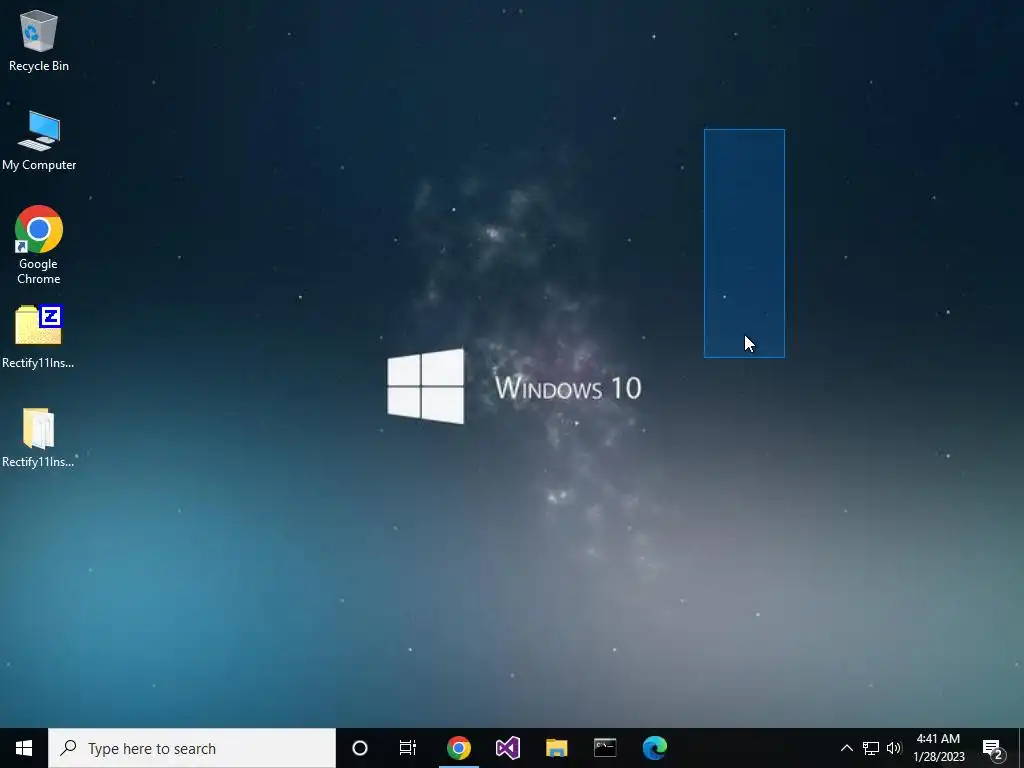This screenshot has height=768, width=1024.
Task: Open Task View on the taskbar
Action: pos(408,748)
